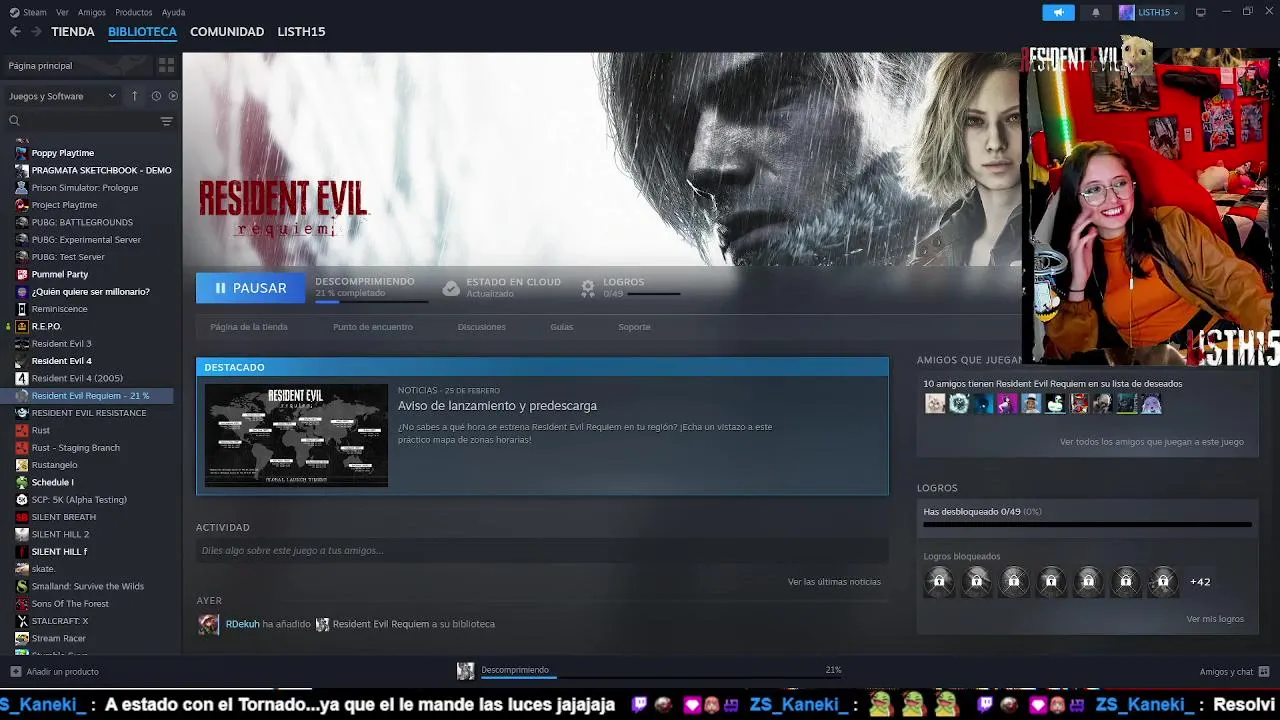Select the Schedule I game icon
This screenshot has height=720, width=1280.
(x=22, y=482)
